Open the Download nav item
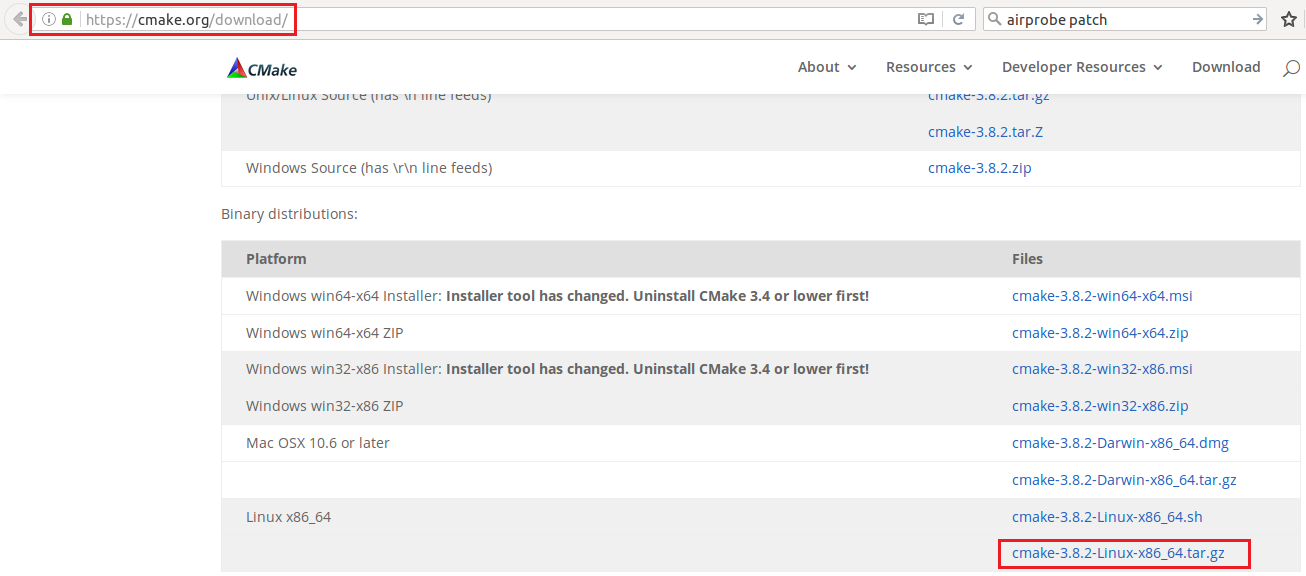This screenshot has width=1306, height=576. [1226, 67]
